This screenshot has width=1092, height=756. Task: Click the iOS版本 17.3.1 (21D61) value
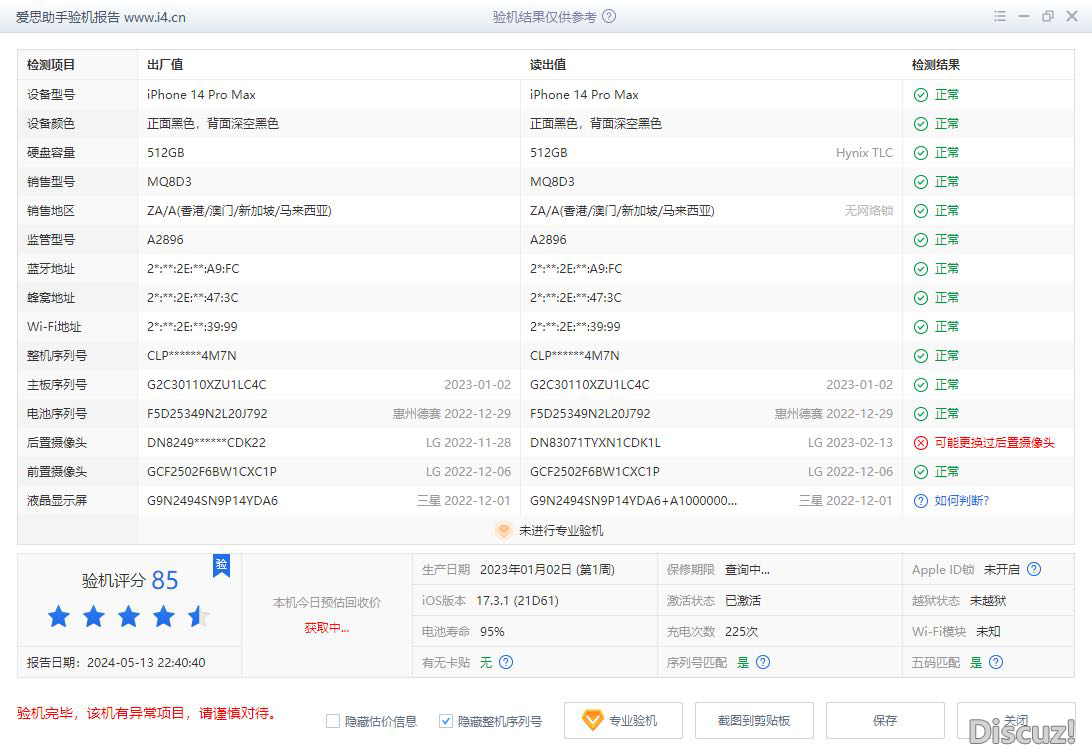[x=517, y=601]
